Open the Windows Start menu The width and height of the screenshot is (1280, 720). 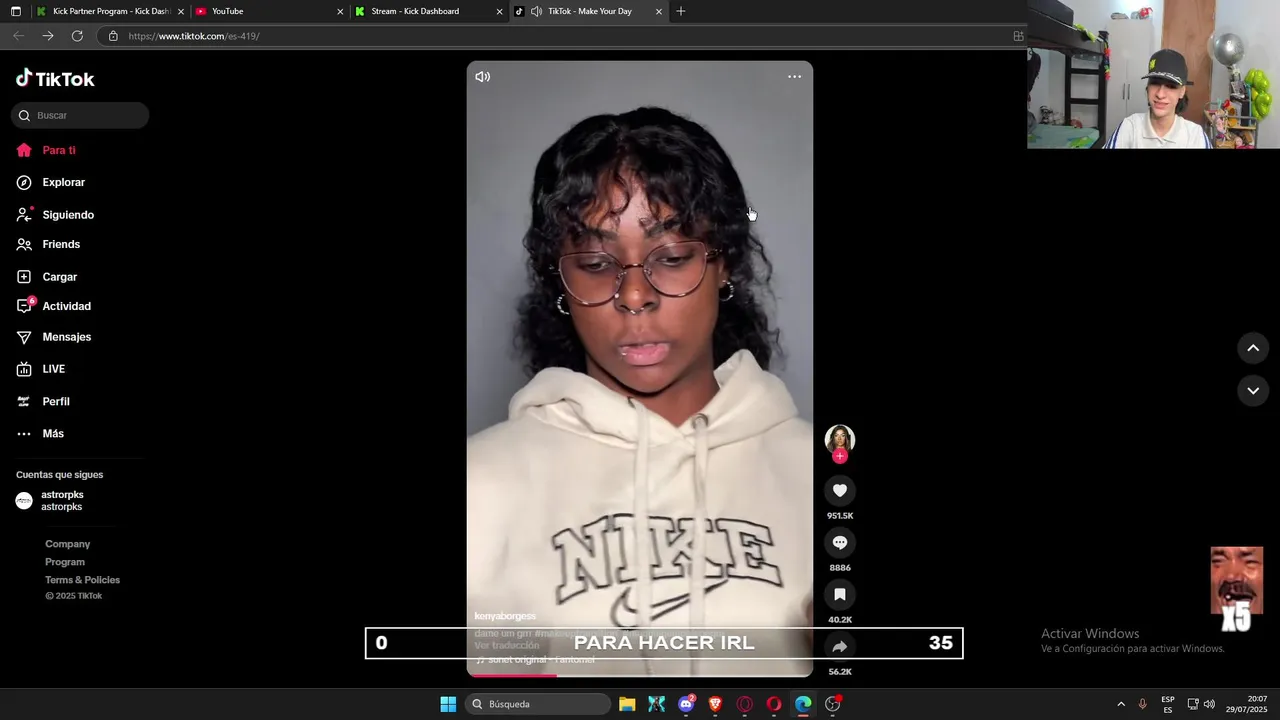[448, 704]
